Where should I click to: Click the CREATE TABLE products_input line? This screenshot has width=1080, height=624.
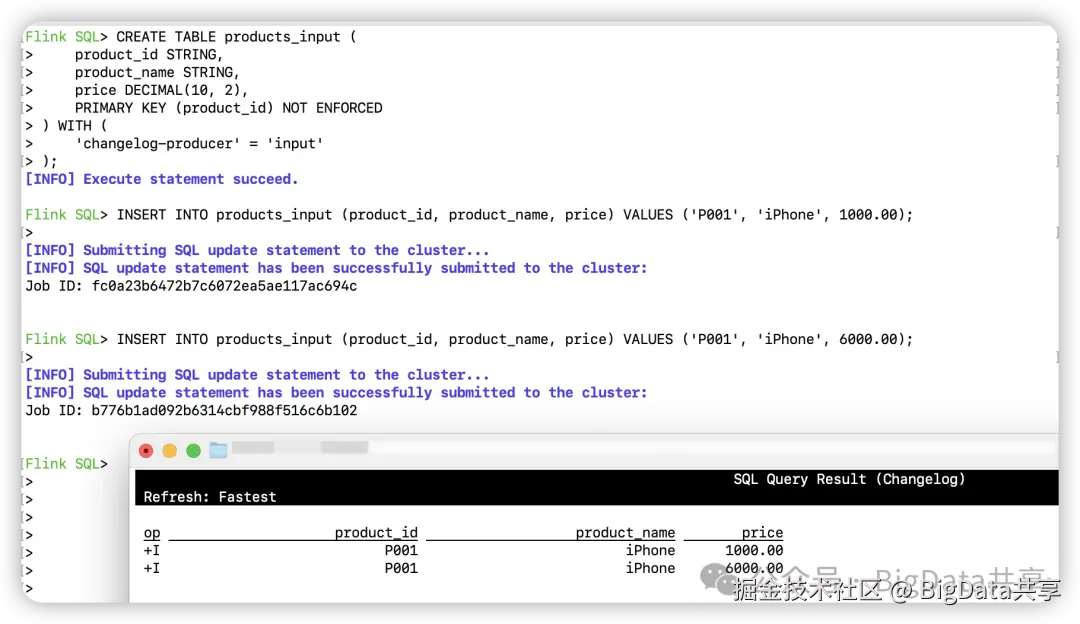click(x=191, y=37)
